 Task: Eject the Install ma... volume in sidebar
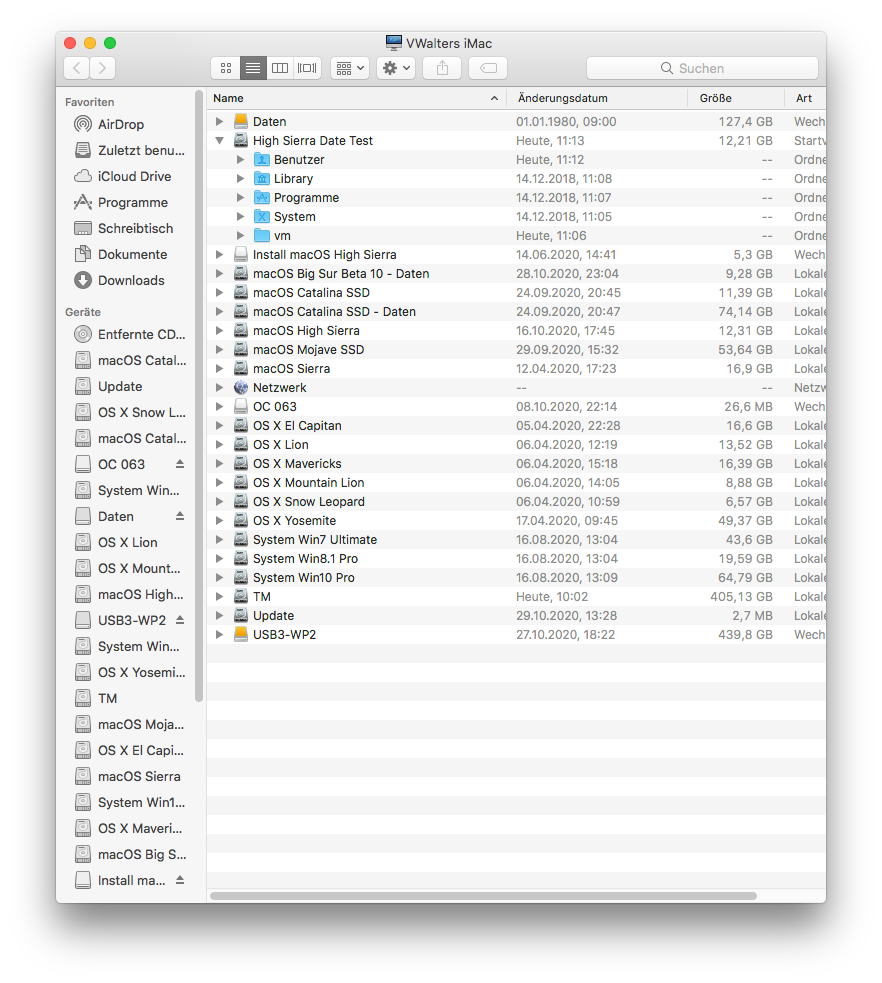click(180, 880)
